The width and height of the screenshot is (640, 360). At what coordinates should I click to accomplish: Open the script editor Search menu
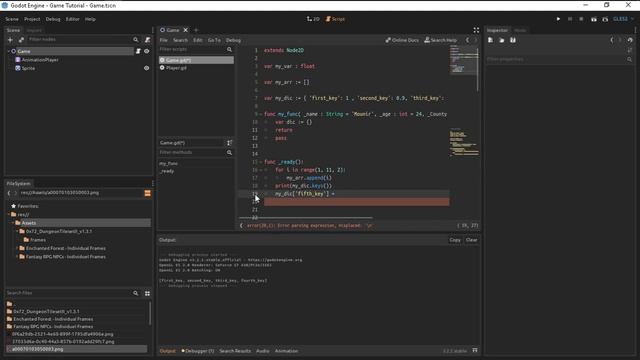(180, 40)
